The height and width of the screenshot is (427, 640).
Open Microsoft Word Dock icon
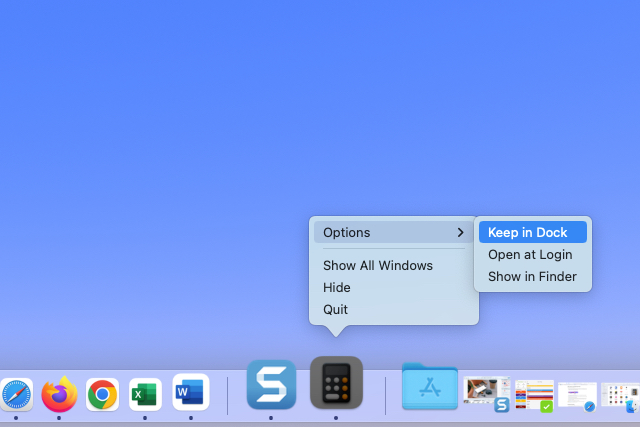(191, 392)
